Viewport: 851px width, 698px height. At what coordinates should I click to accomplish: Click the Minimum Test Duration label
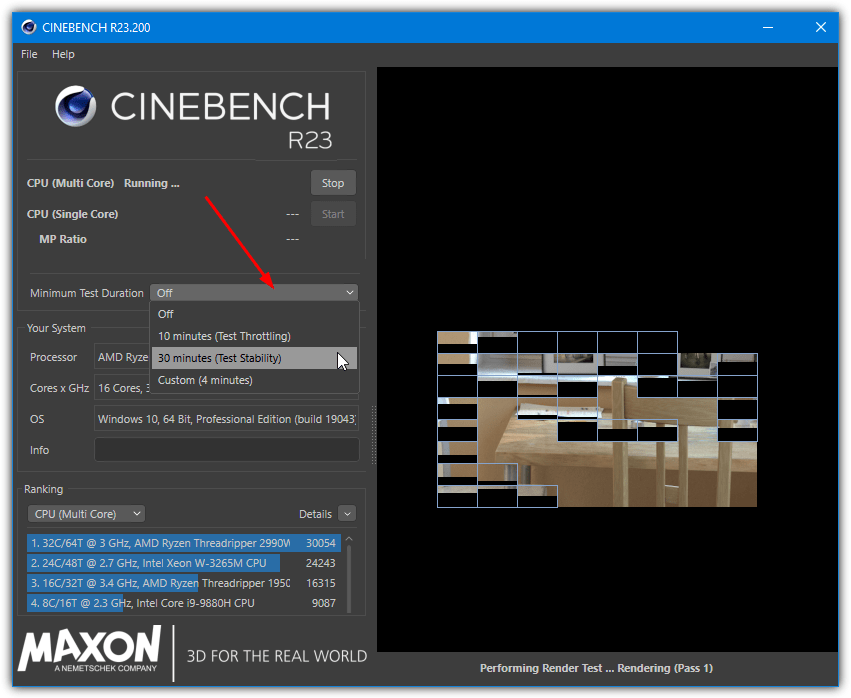coord(87,293)
